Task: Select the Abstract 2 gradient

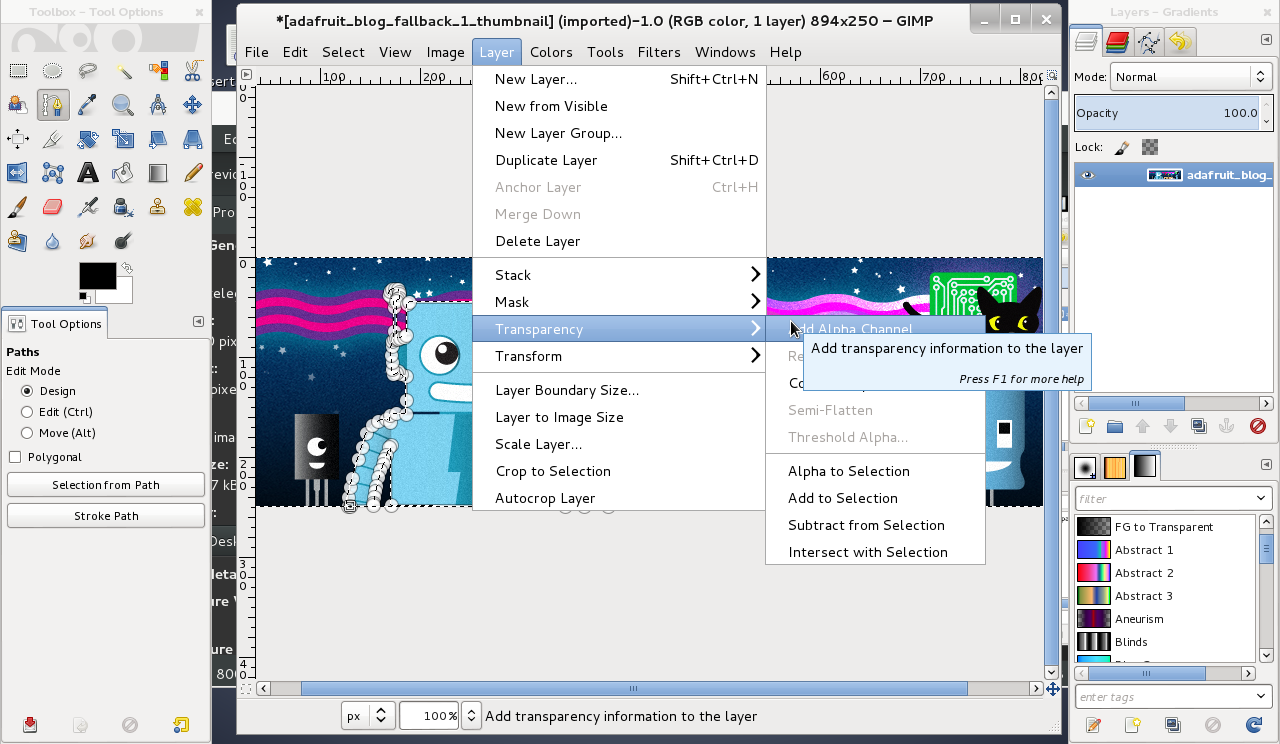Action: [x=1165, y=573]
